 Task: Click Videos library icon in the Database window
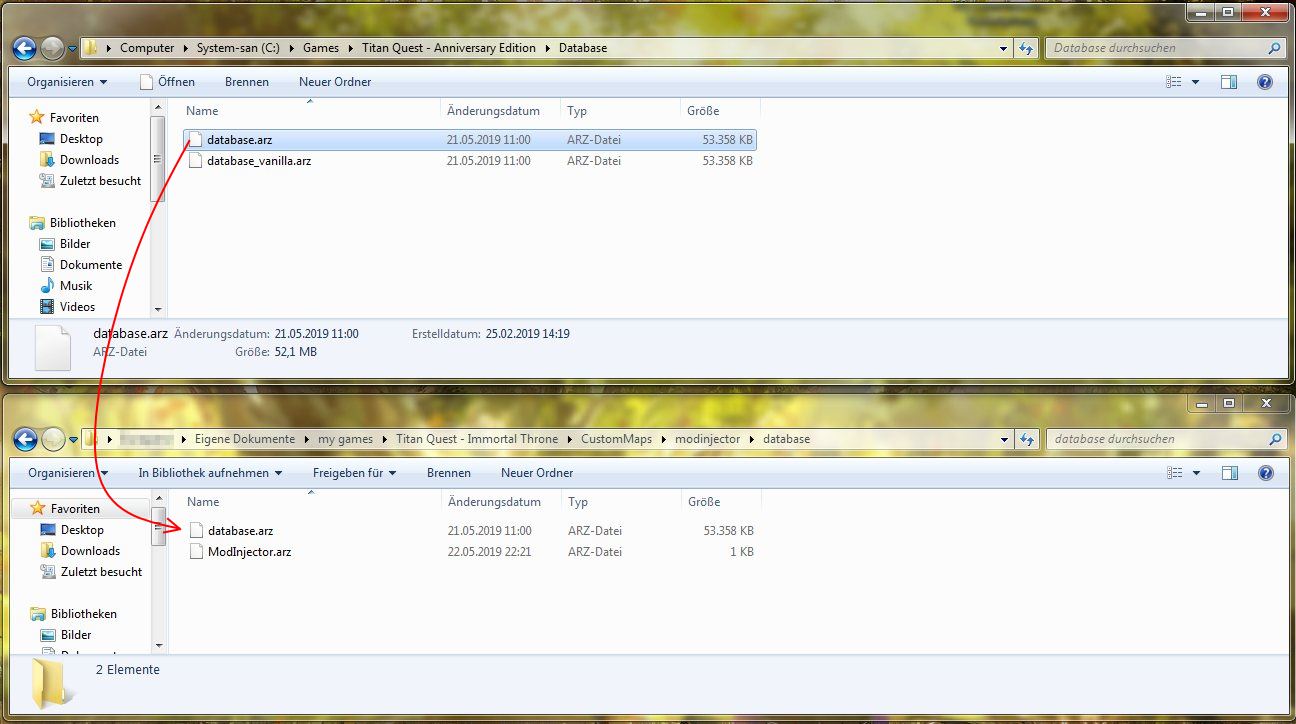pyautogui.click(x=47, y=307)
